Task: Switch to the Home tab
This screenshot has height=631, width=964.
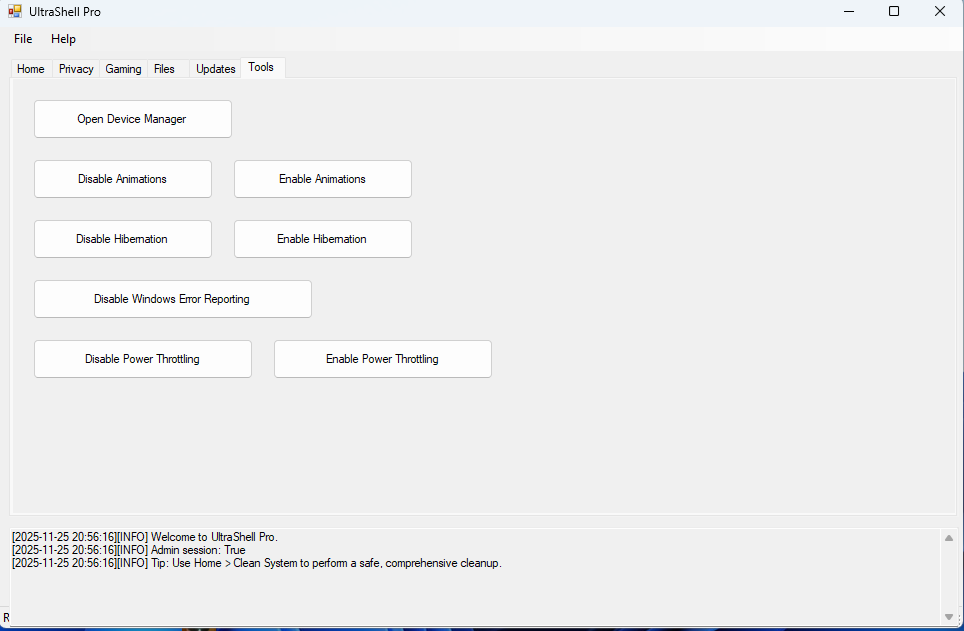Action: [x=31, y=69]
